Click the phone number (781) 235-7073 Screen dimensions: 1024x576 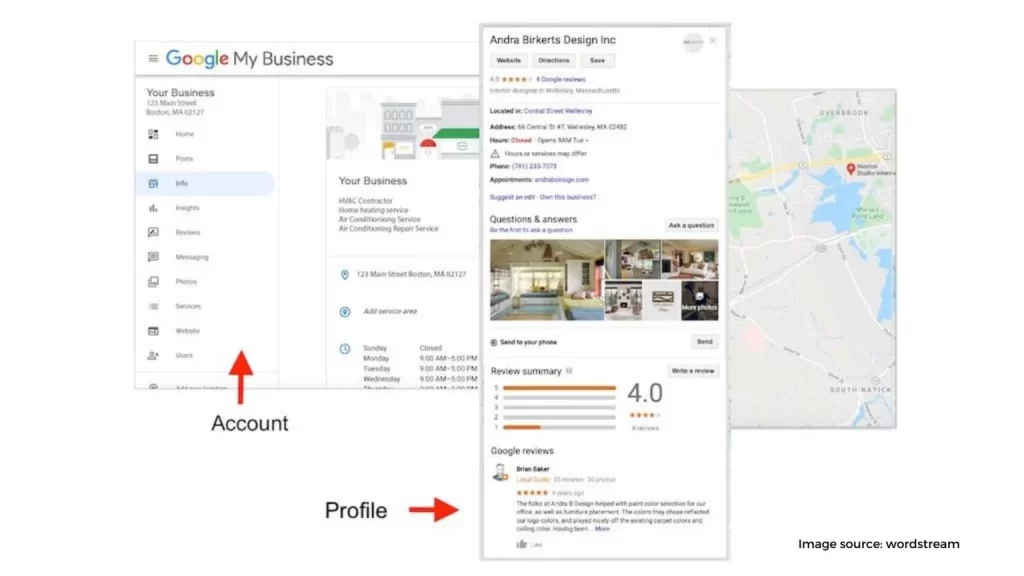click(x=534, y=167)
